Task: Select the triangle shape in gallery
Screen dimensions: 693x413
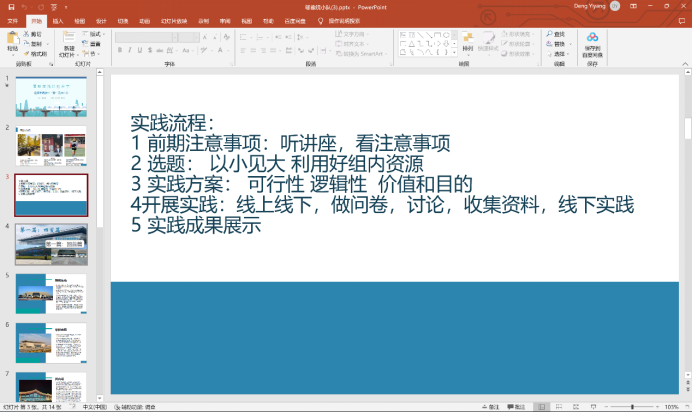Action: point(411,44)
